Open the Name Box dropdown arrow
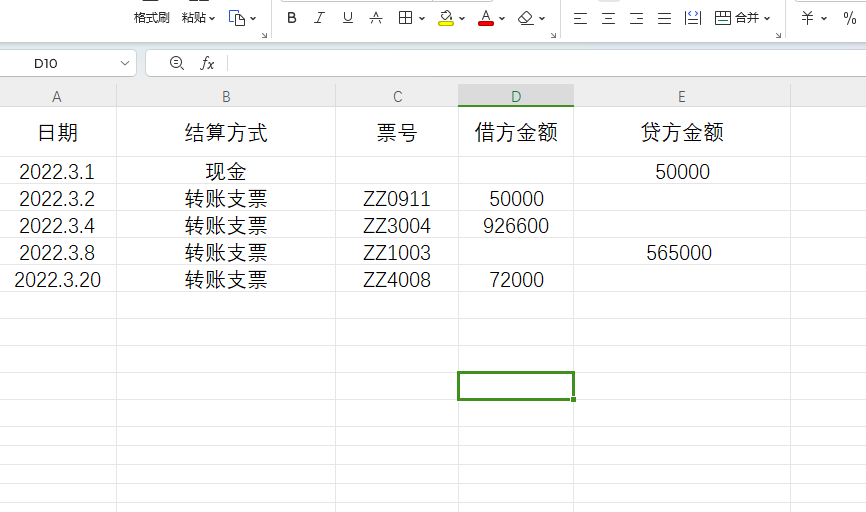This screenshot has width=866, height=512. (125, 64)
